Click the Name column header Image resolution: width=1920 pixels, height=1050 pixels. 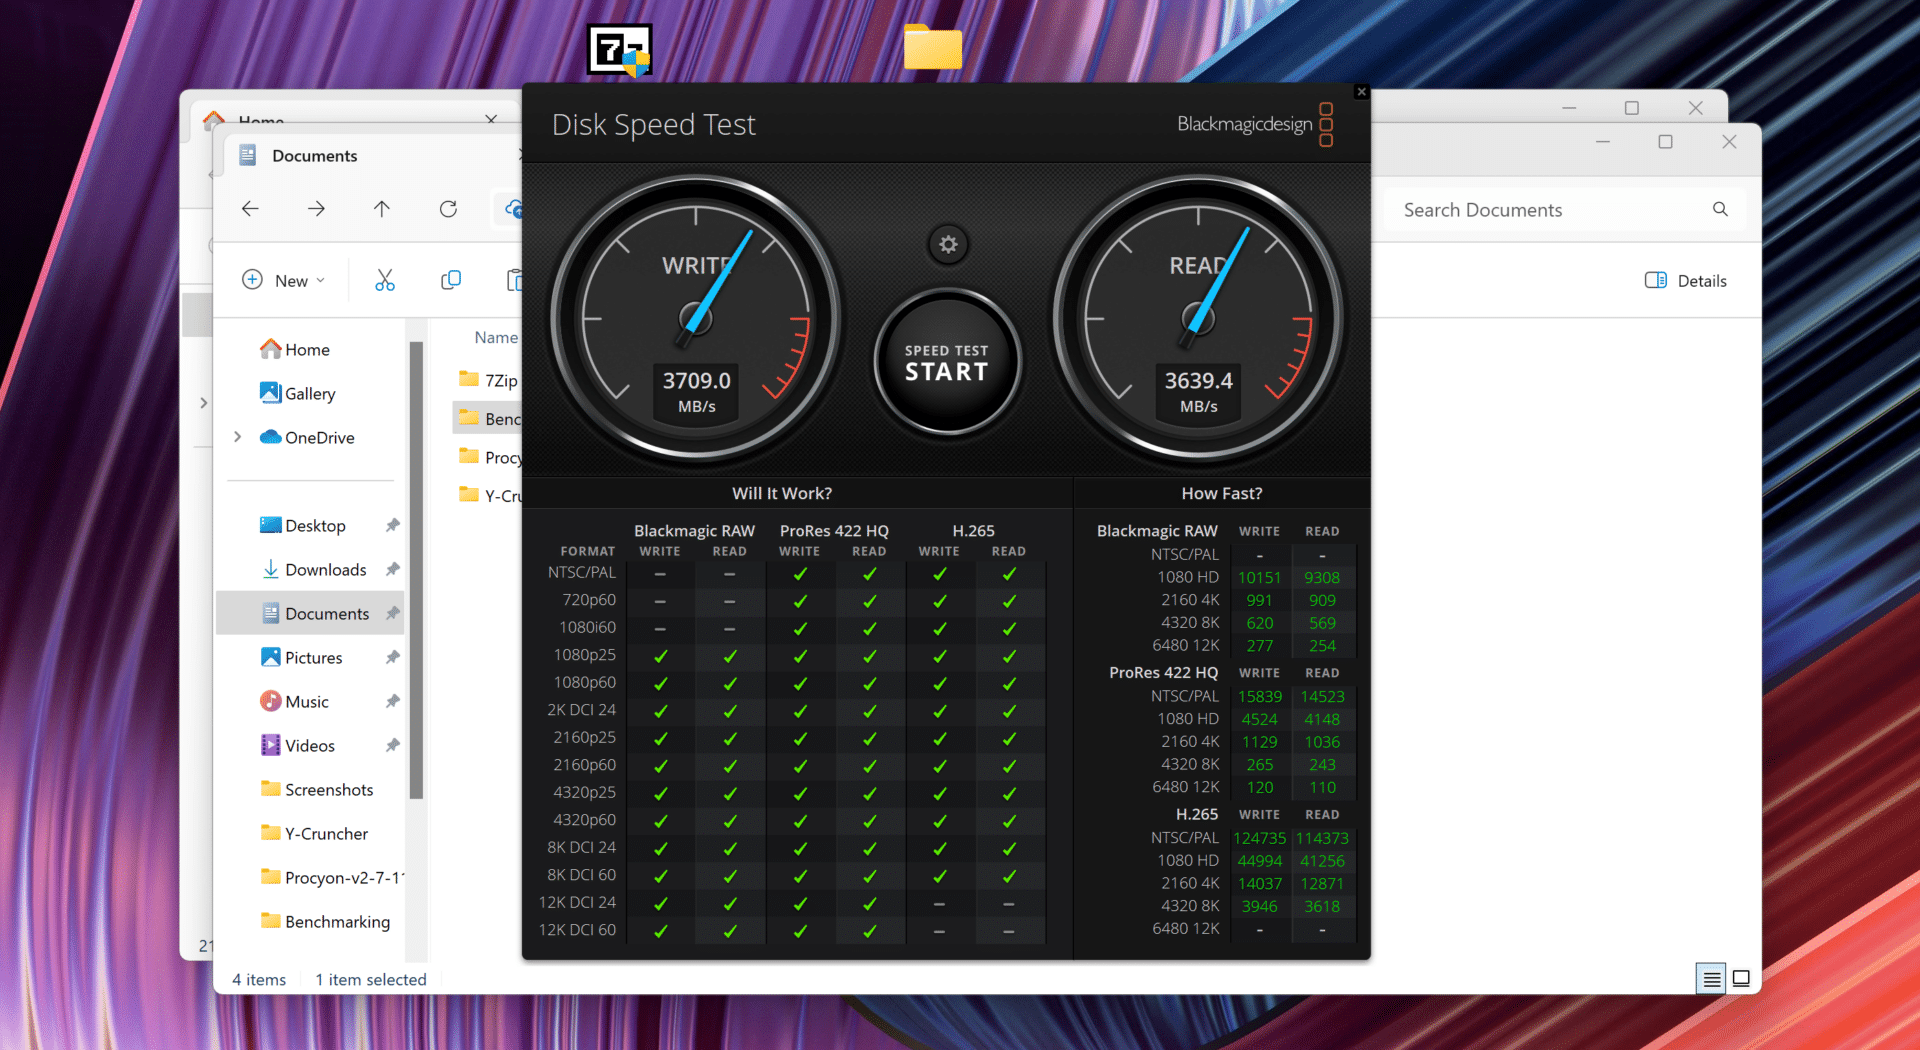tap(496, 337)
